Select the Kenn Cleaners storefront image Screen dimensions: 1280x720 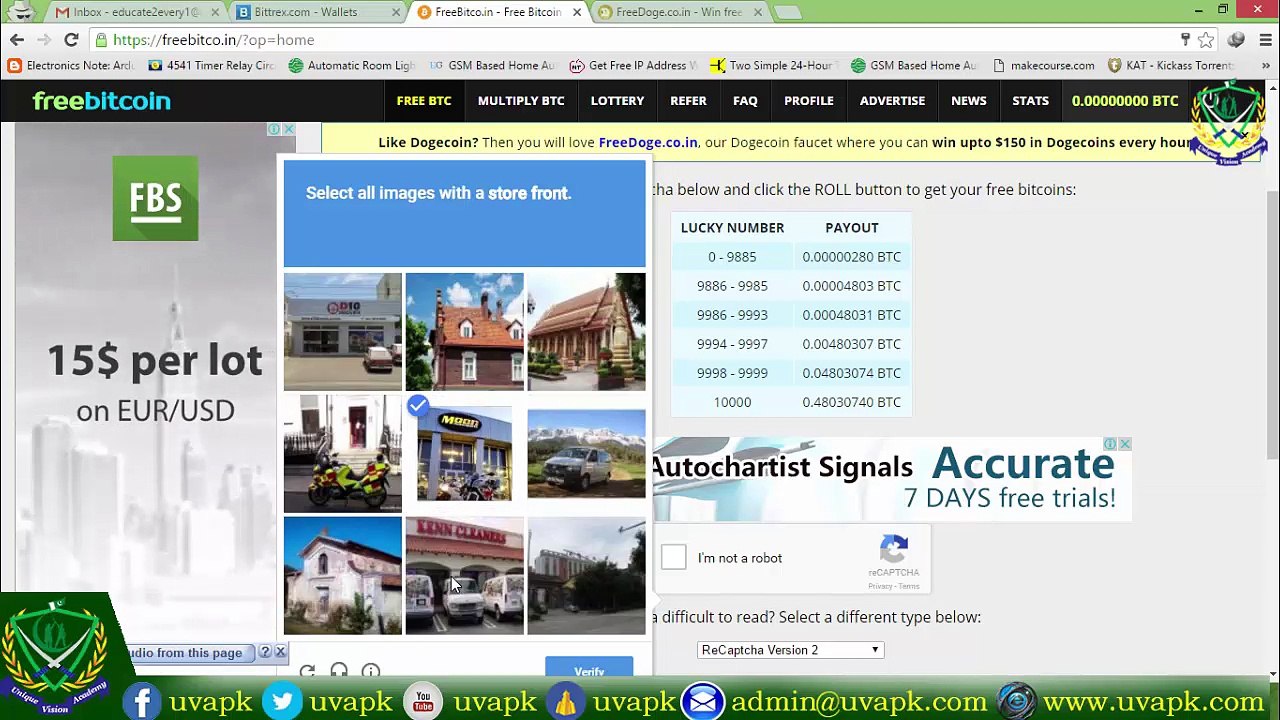click(464, 575)
